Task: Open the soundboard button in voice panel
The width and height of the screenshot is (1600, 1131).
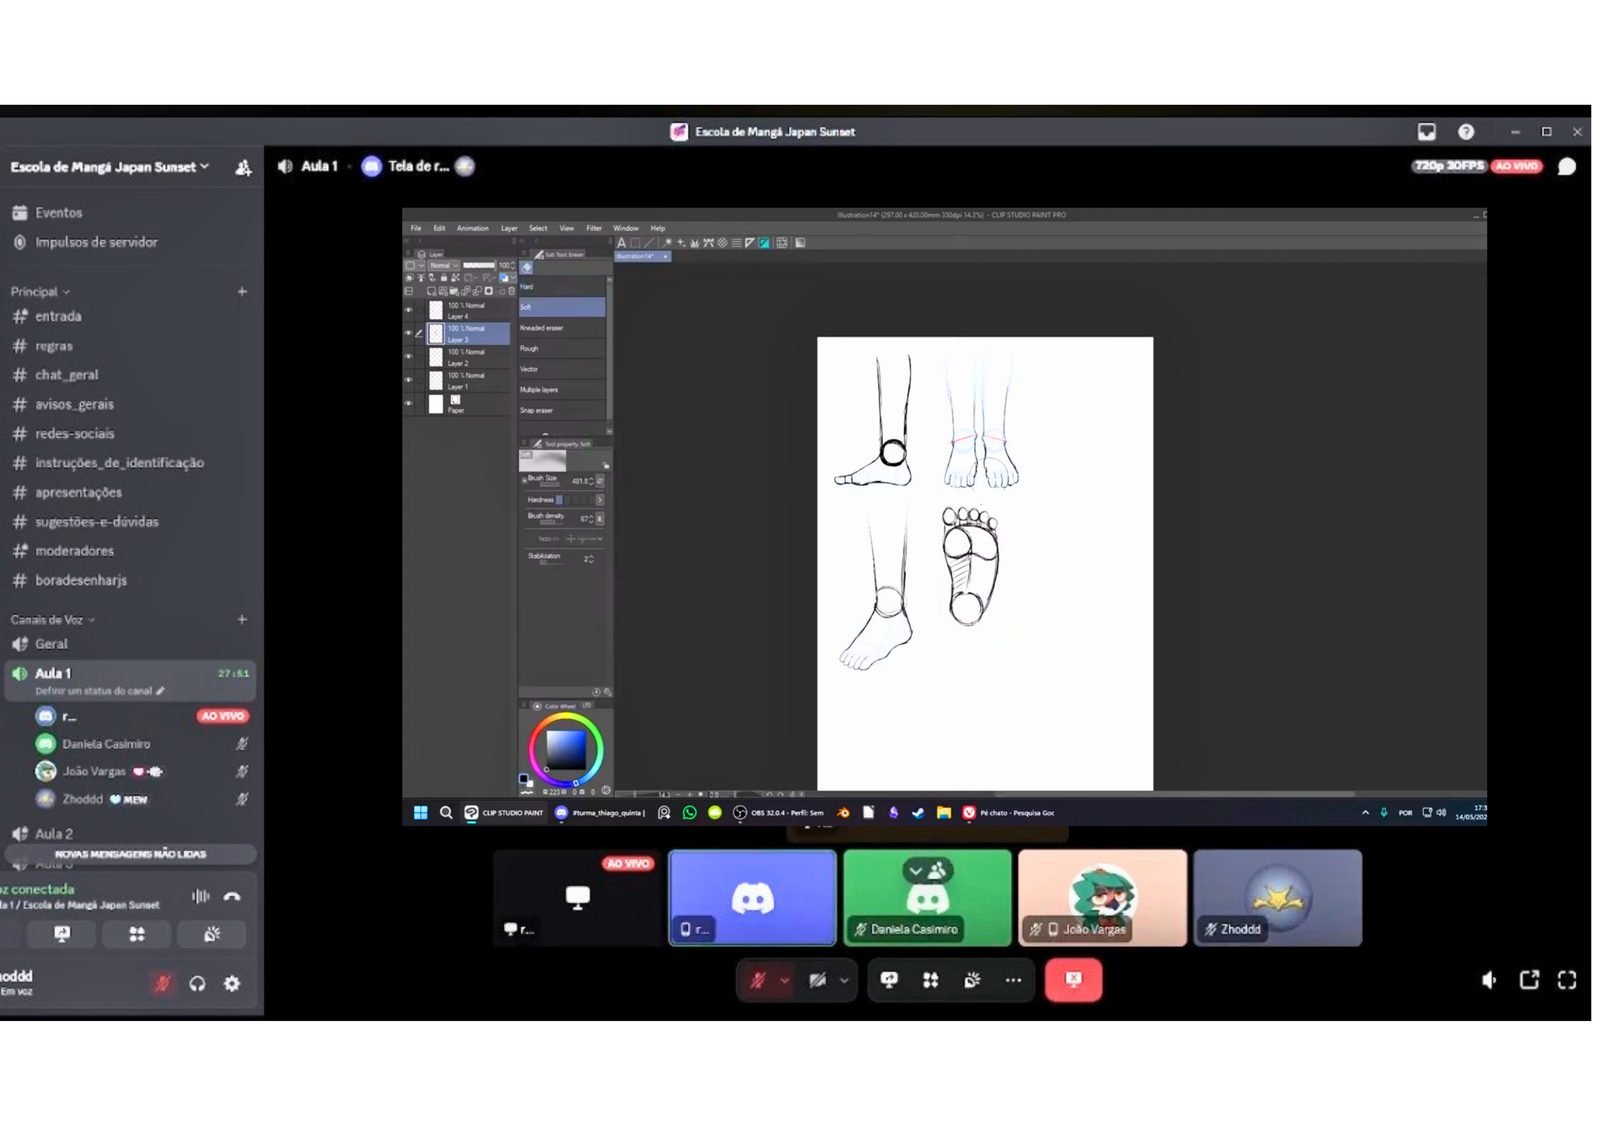Action: (x=212, y=934)
